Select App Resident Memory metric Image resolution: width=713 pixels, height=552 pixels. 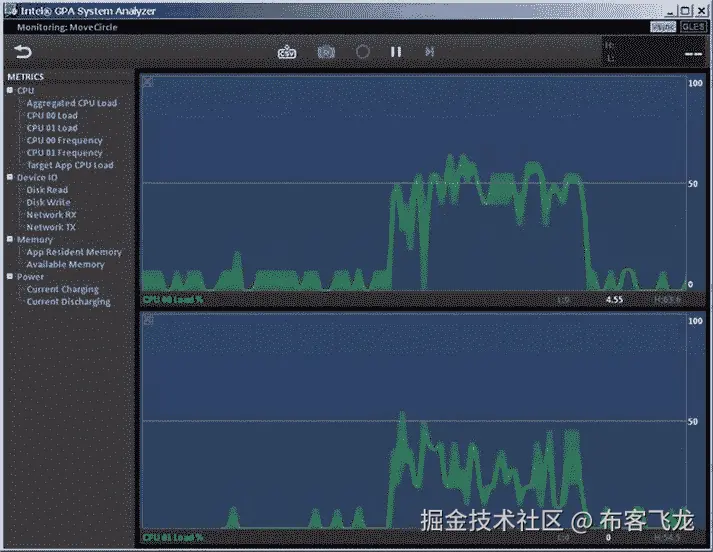click(74, 252)
